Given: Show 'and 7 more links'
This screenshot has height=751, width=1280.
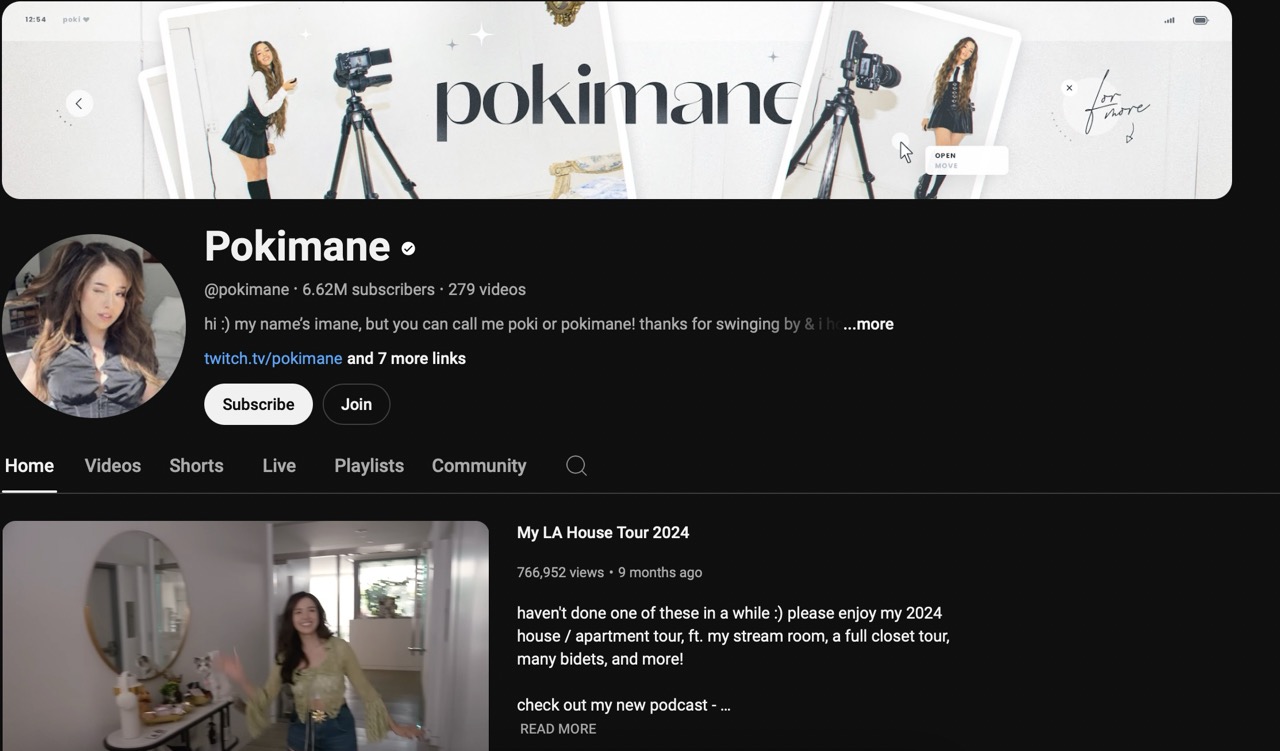Looking at the screenshot, I should click(406, 358).
